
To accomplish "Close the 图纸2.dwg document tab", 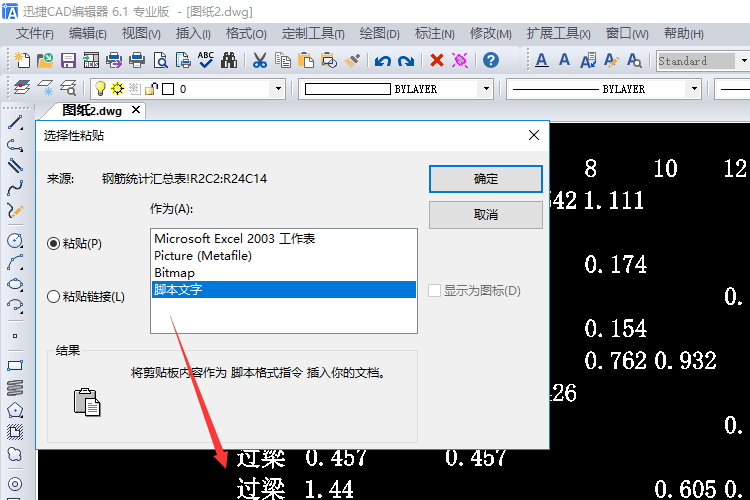I will click(x=136, y=110).
